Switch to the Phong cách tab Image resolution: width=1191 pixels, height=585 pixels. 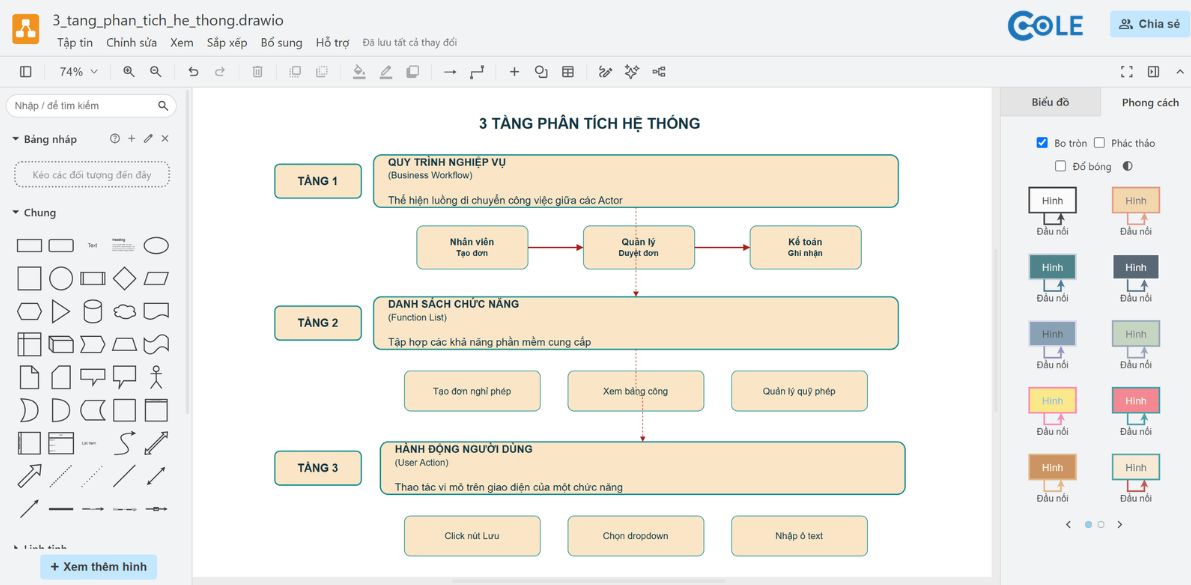pyautogui.click(x=1150, y=103)
